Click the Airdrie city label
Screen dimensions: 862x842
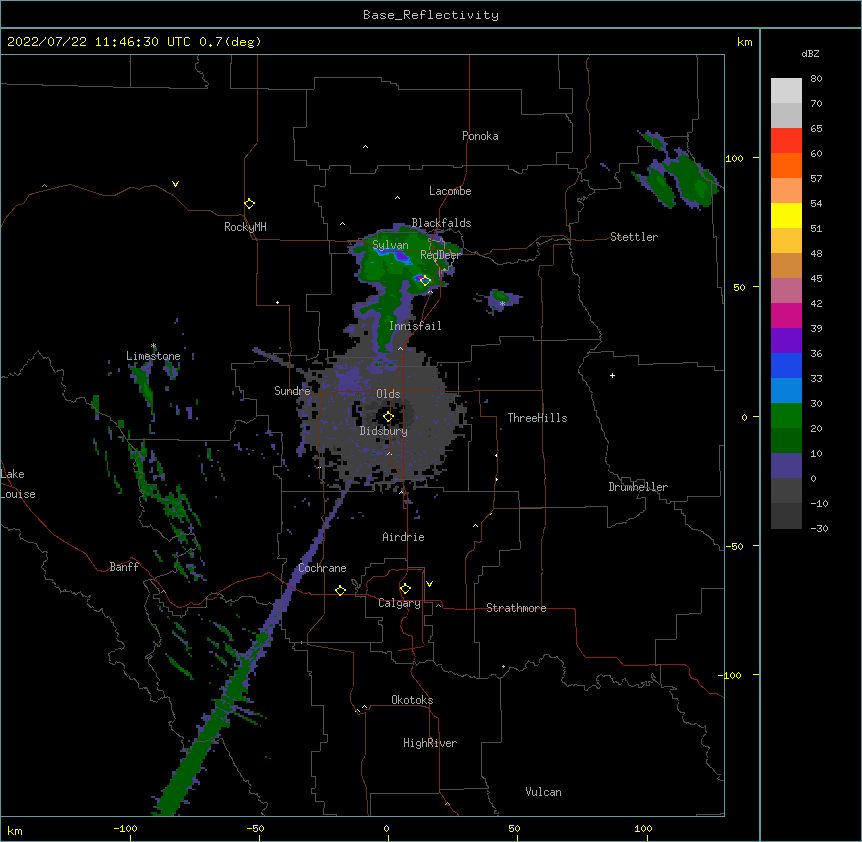coord(403,537)
